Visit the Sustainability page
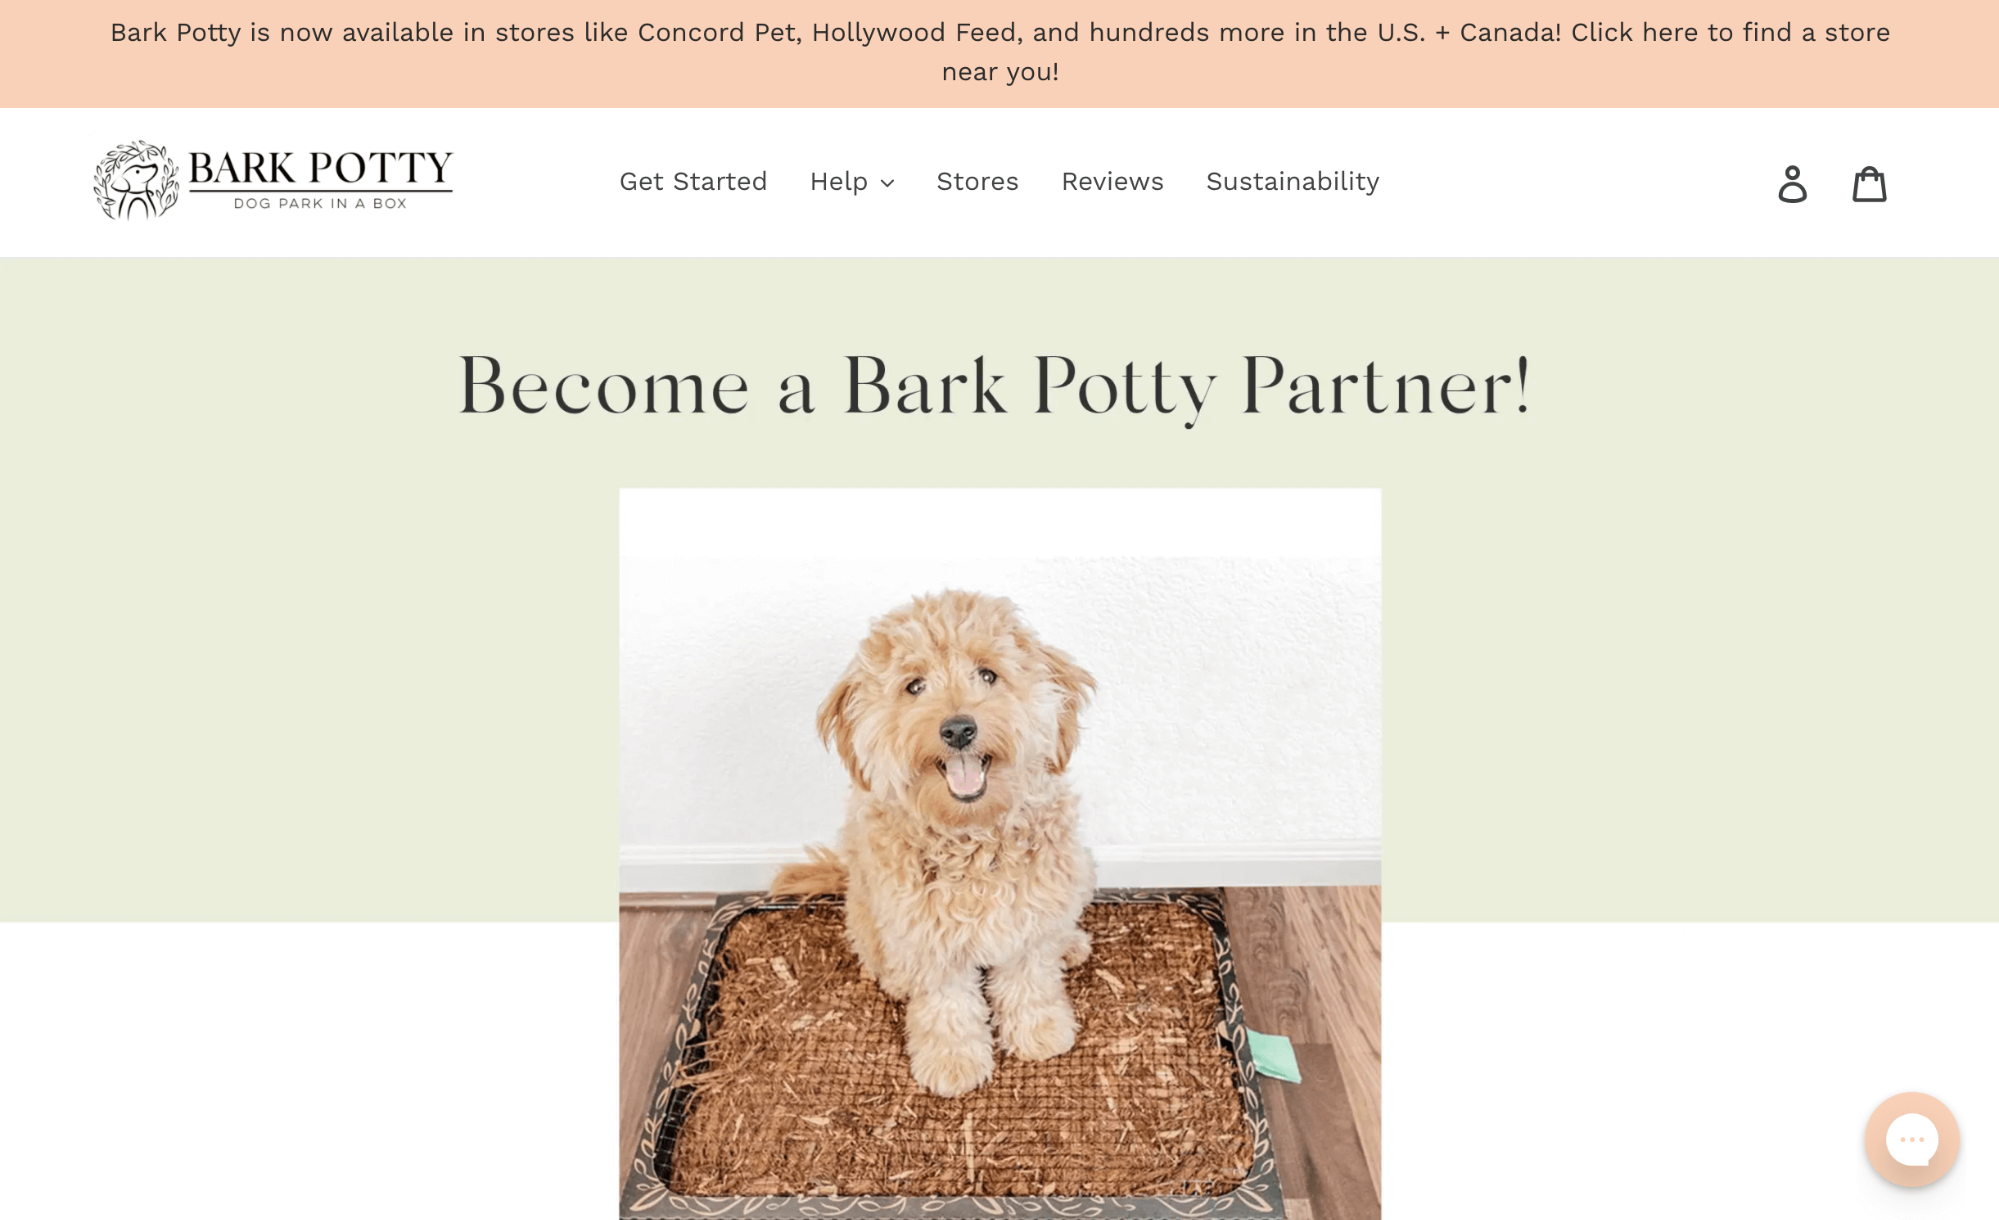Viewport: 1999px width, 1220px height. pos(1292,181)
